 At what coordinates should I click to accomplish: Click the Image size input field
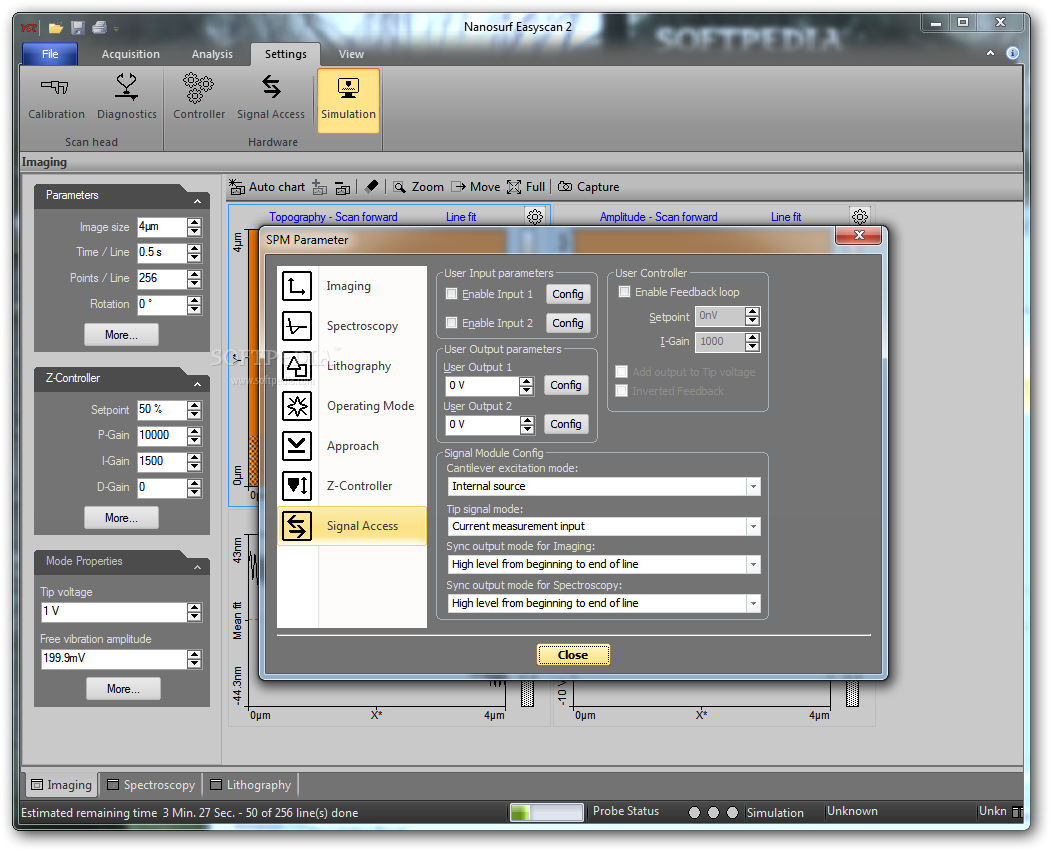(x=162, y=227)
